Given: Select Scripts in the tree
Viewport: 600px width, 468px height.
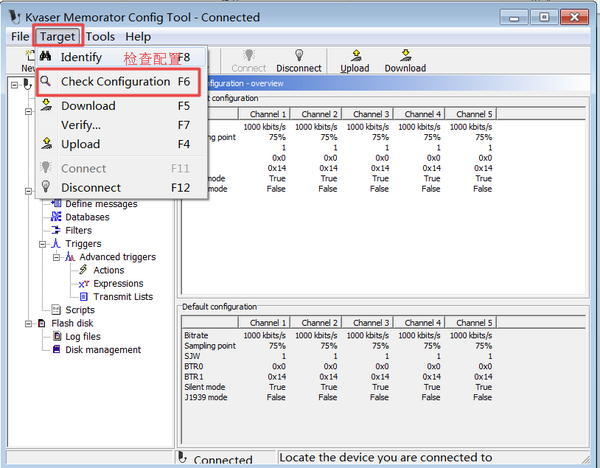Looking at the screenshot, I should pos(80,310).
